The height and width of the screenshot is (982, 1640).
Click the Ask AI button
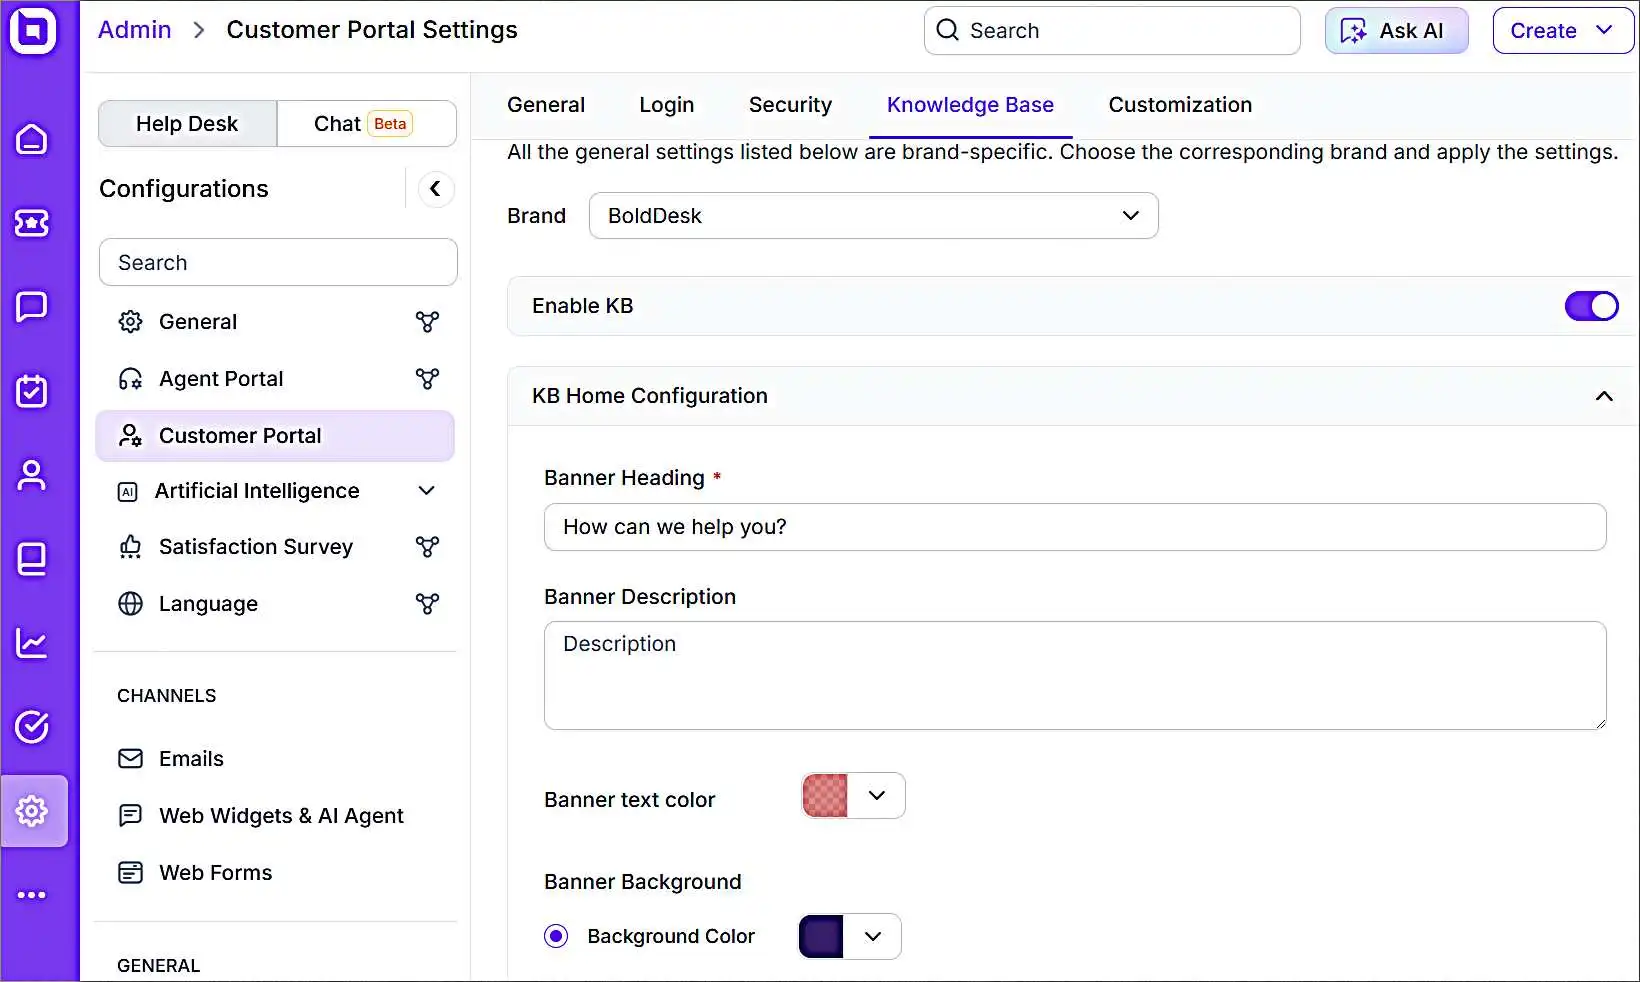(1396, 30)
